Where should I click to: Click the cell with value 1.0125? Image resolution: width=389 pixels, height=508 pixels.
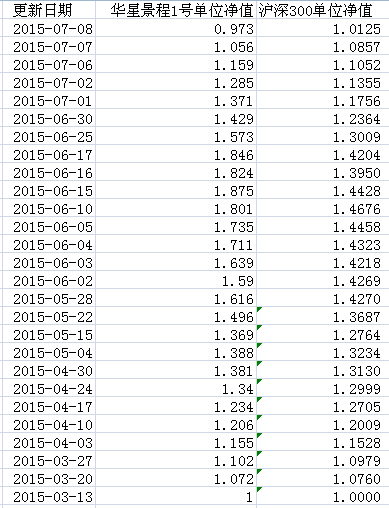coord(322,28)
